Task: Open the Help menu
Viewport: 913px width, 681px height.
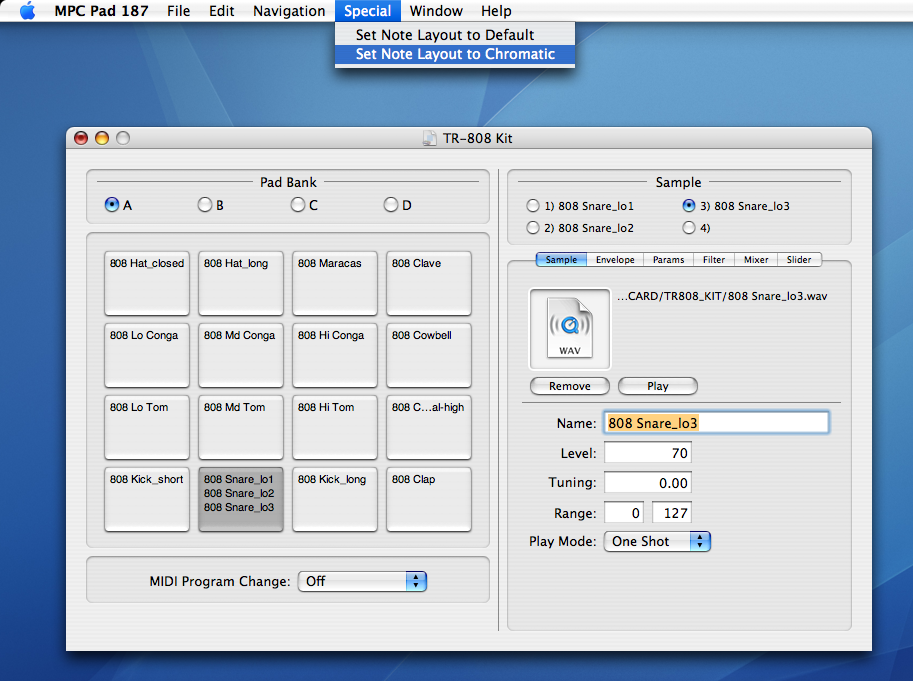Action: pos(496,10)
